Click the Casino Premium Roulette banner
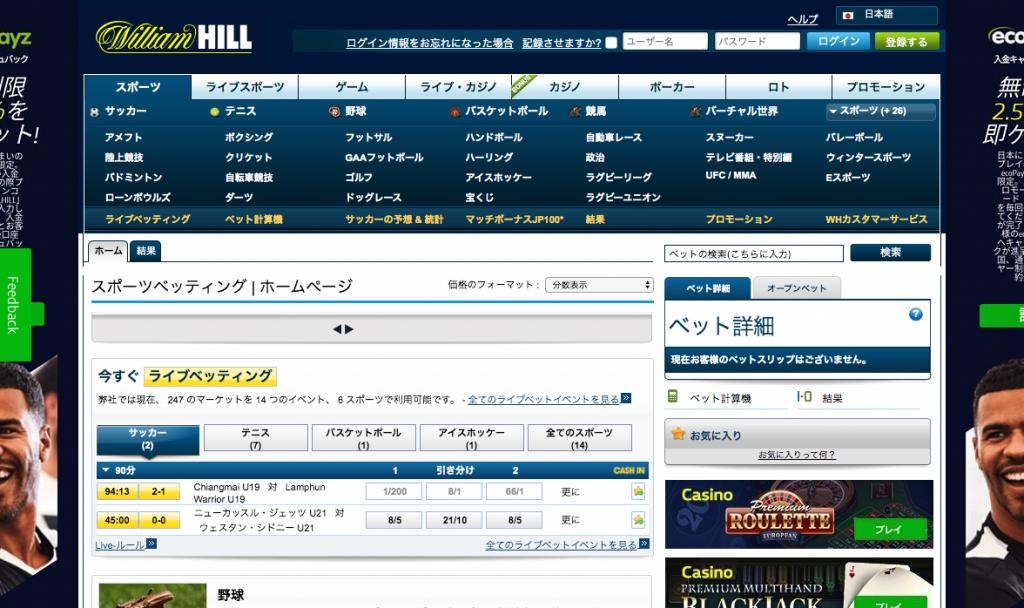The image size is (1024, 608). click(x=799, y=514)
